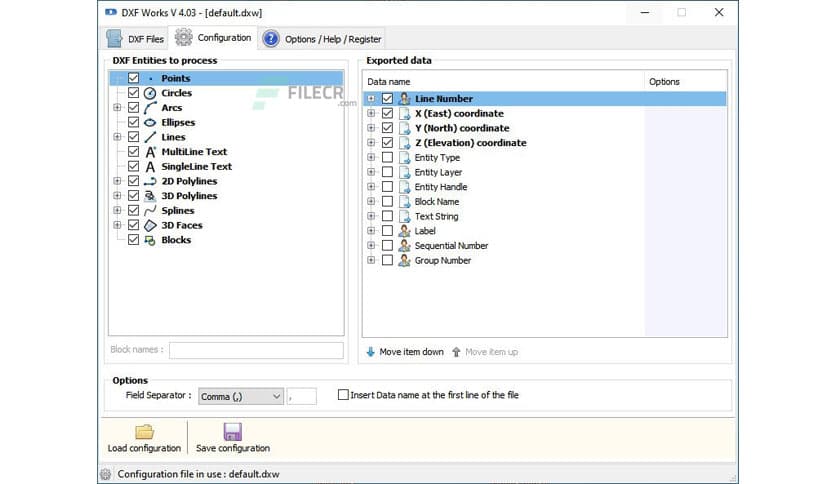The height and width of the screenshot is (484, 836).
Task: Expand the 2D Polylines node
Action: (117, 181)
